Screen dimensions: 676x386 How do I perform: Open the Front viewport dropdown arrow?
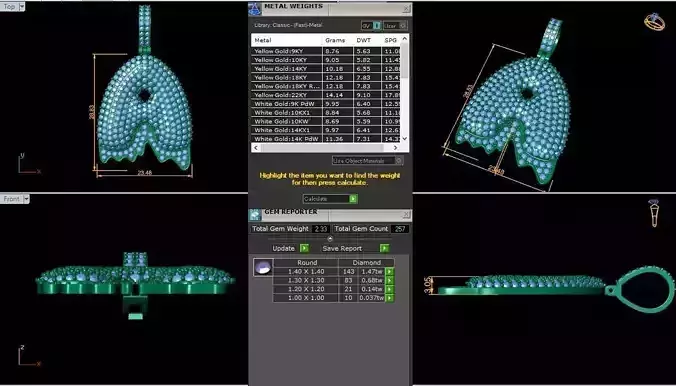point(26,199)
